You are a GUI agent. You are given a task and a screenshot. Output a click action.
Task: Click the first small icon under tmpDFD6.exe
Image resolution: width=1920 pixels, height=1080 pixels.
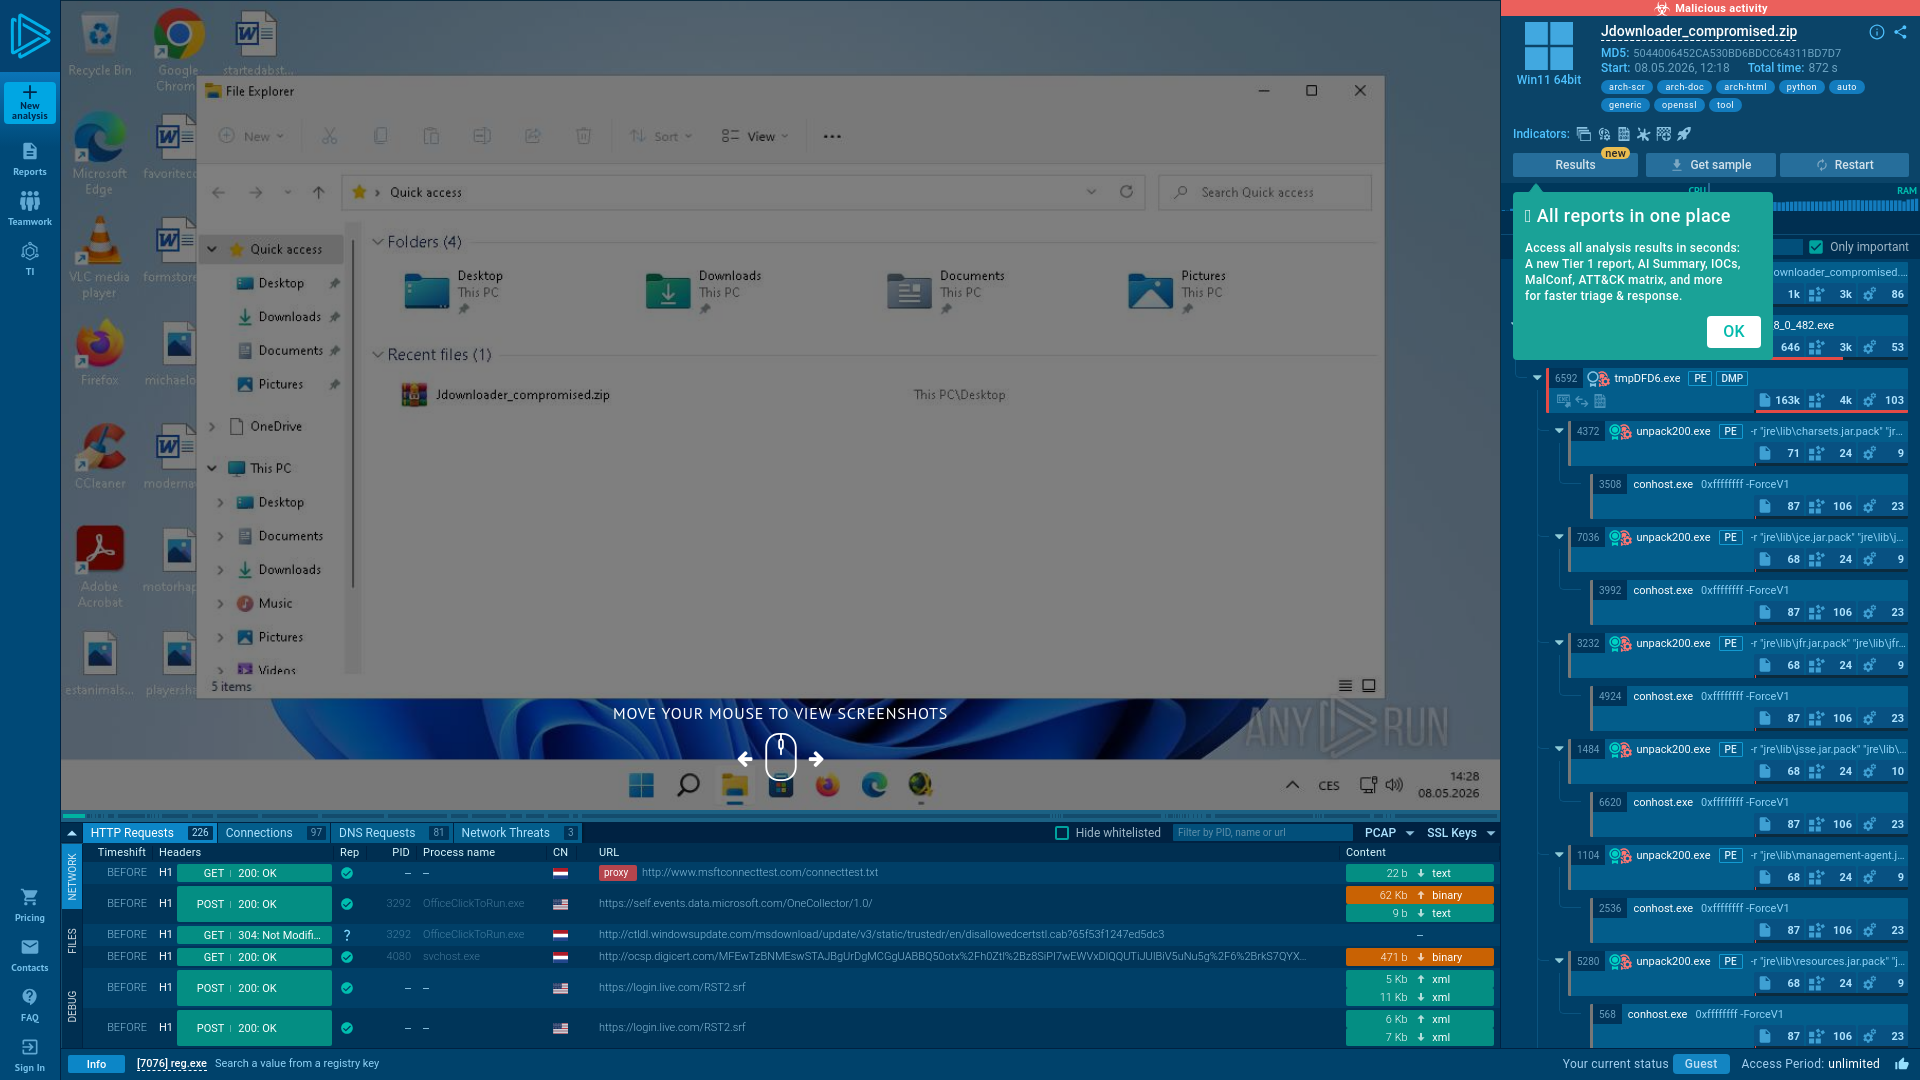pyautogui.click(x=1564, y=401)
